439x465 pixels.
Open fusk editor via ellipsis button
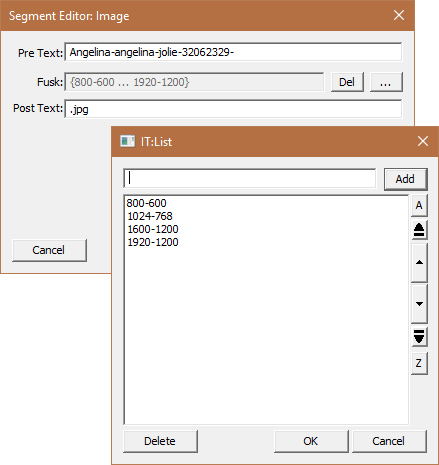(x=386, y=82)
